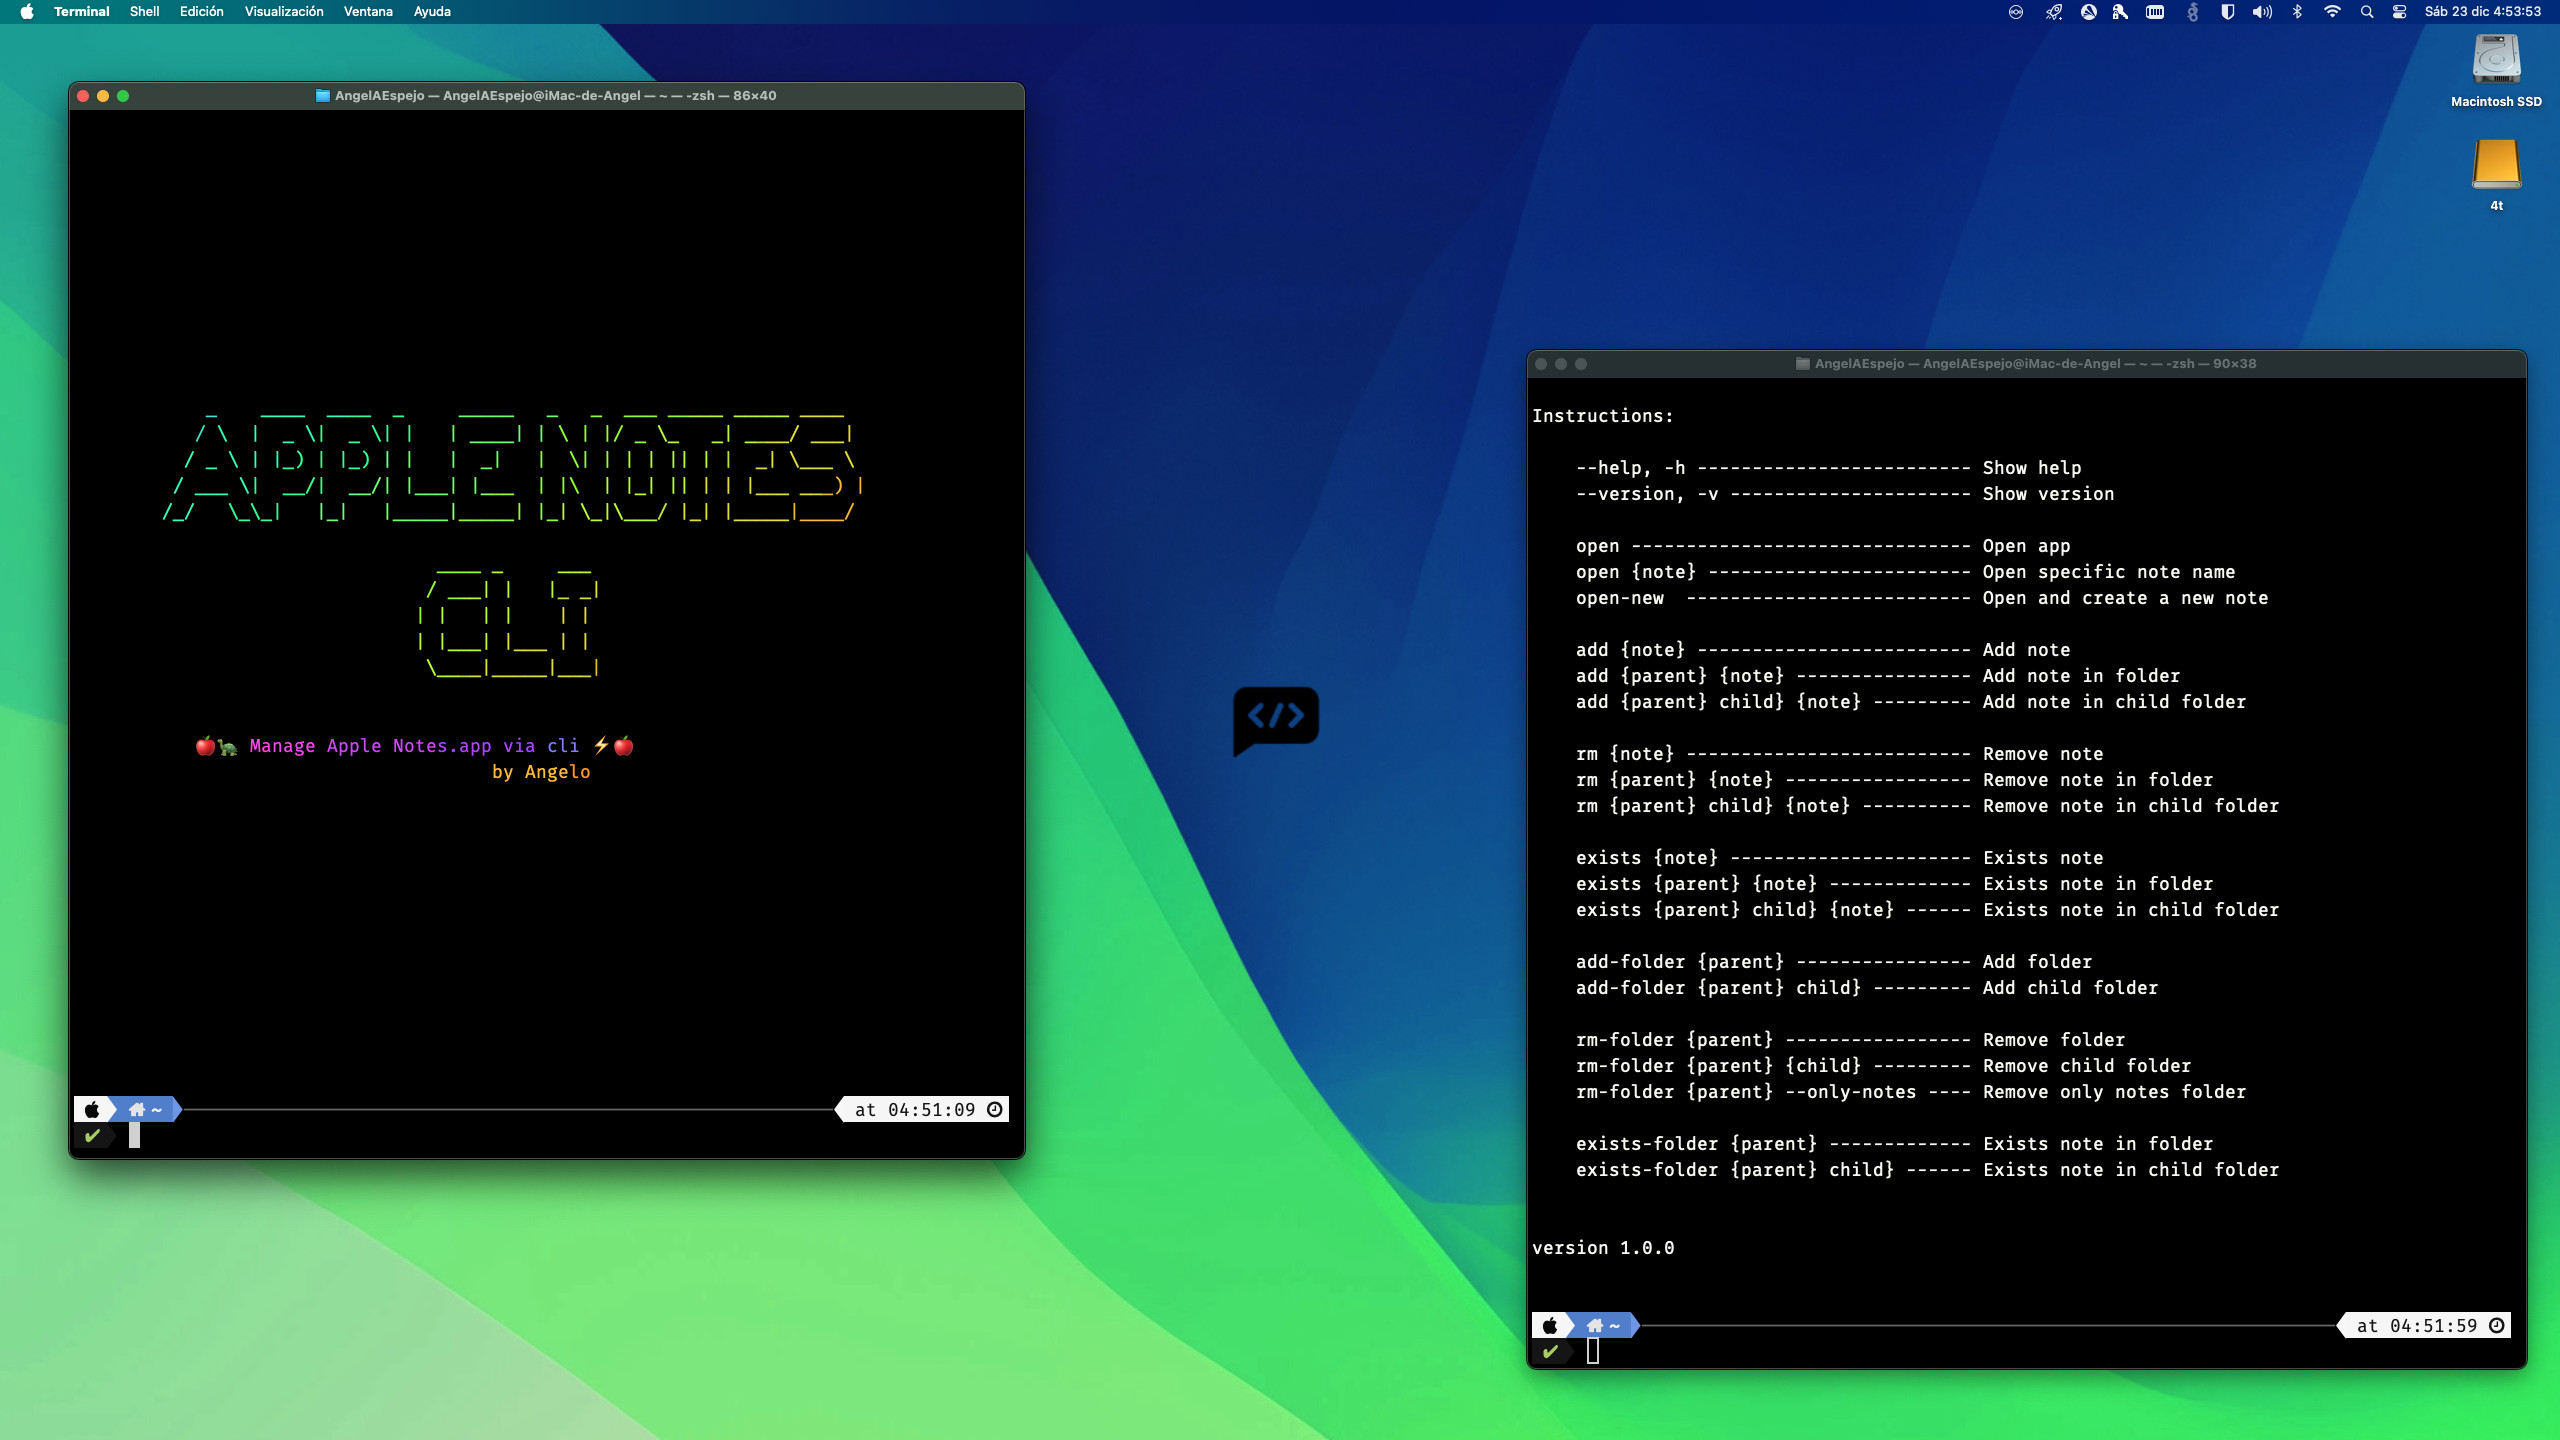
Task: Select the Macintosh SSD desktop drive
Action: pos(2496,70)
